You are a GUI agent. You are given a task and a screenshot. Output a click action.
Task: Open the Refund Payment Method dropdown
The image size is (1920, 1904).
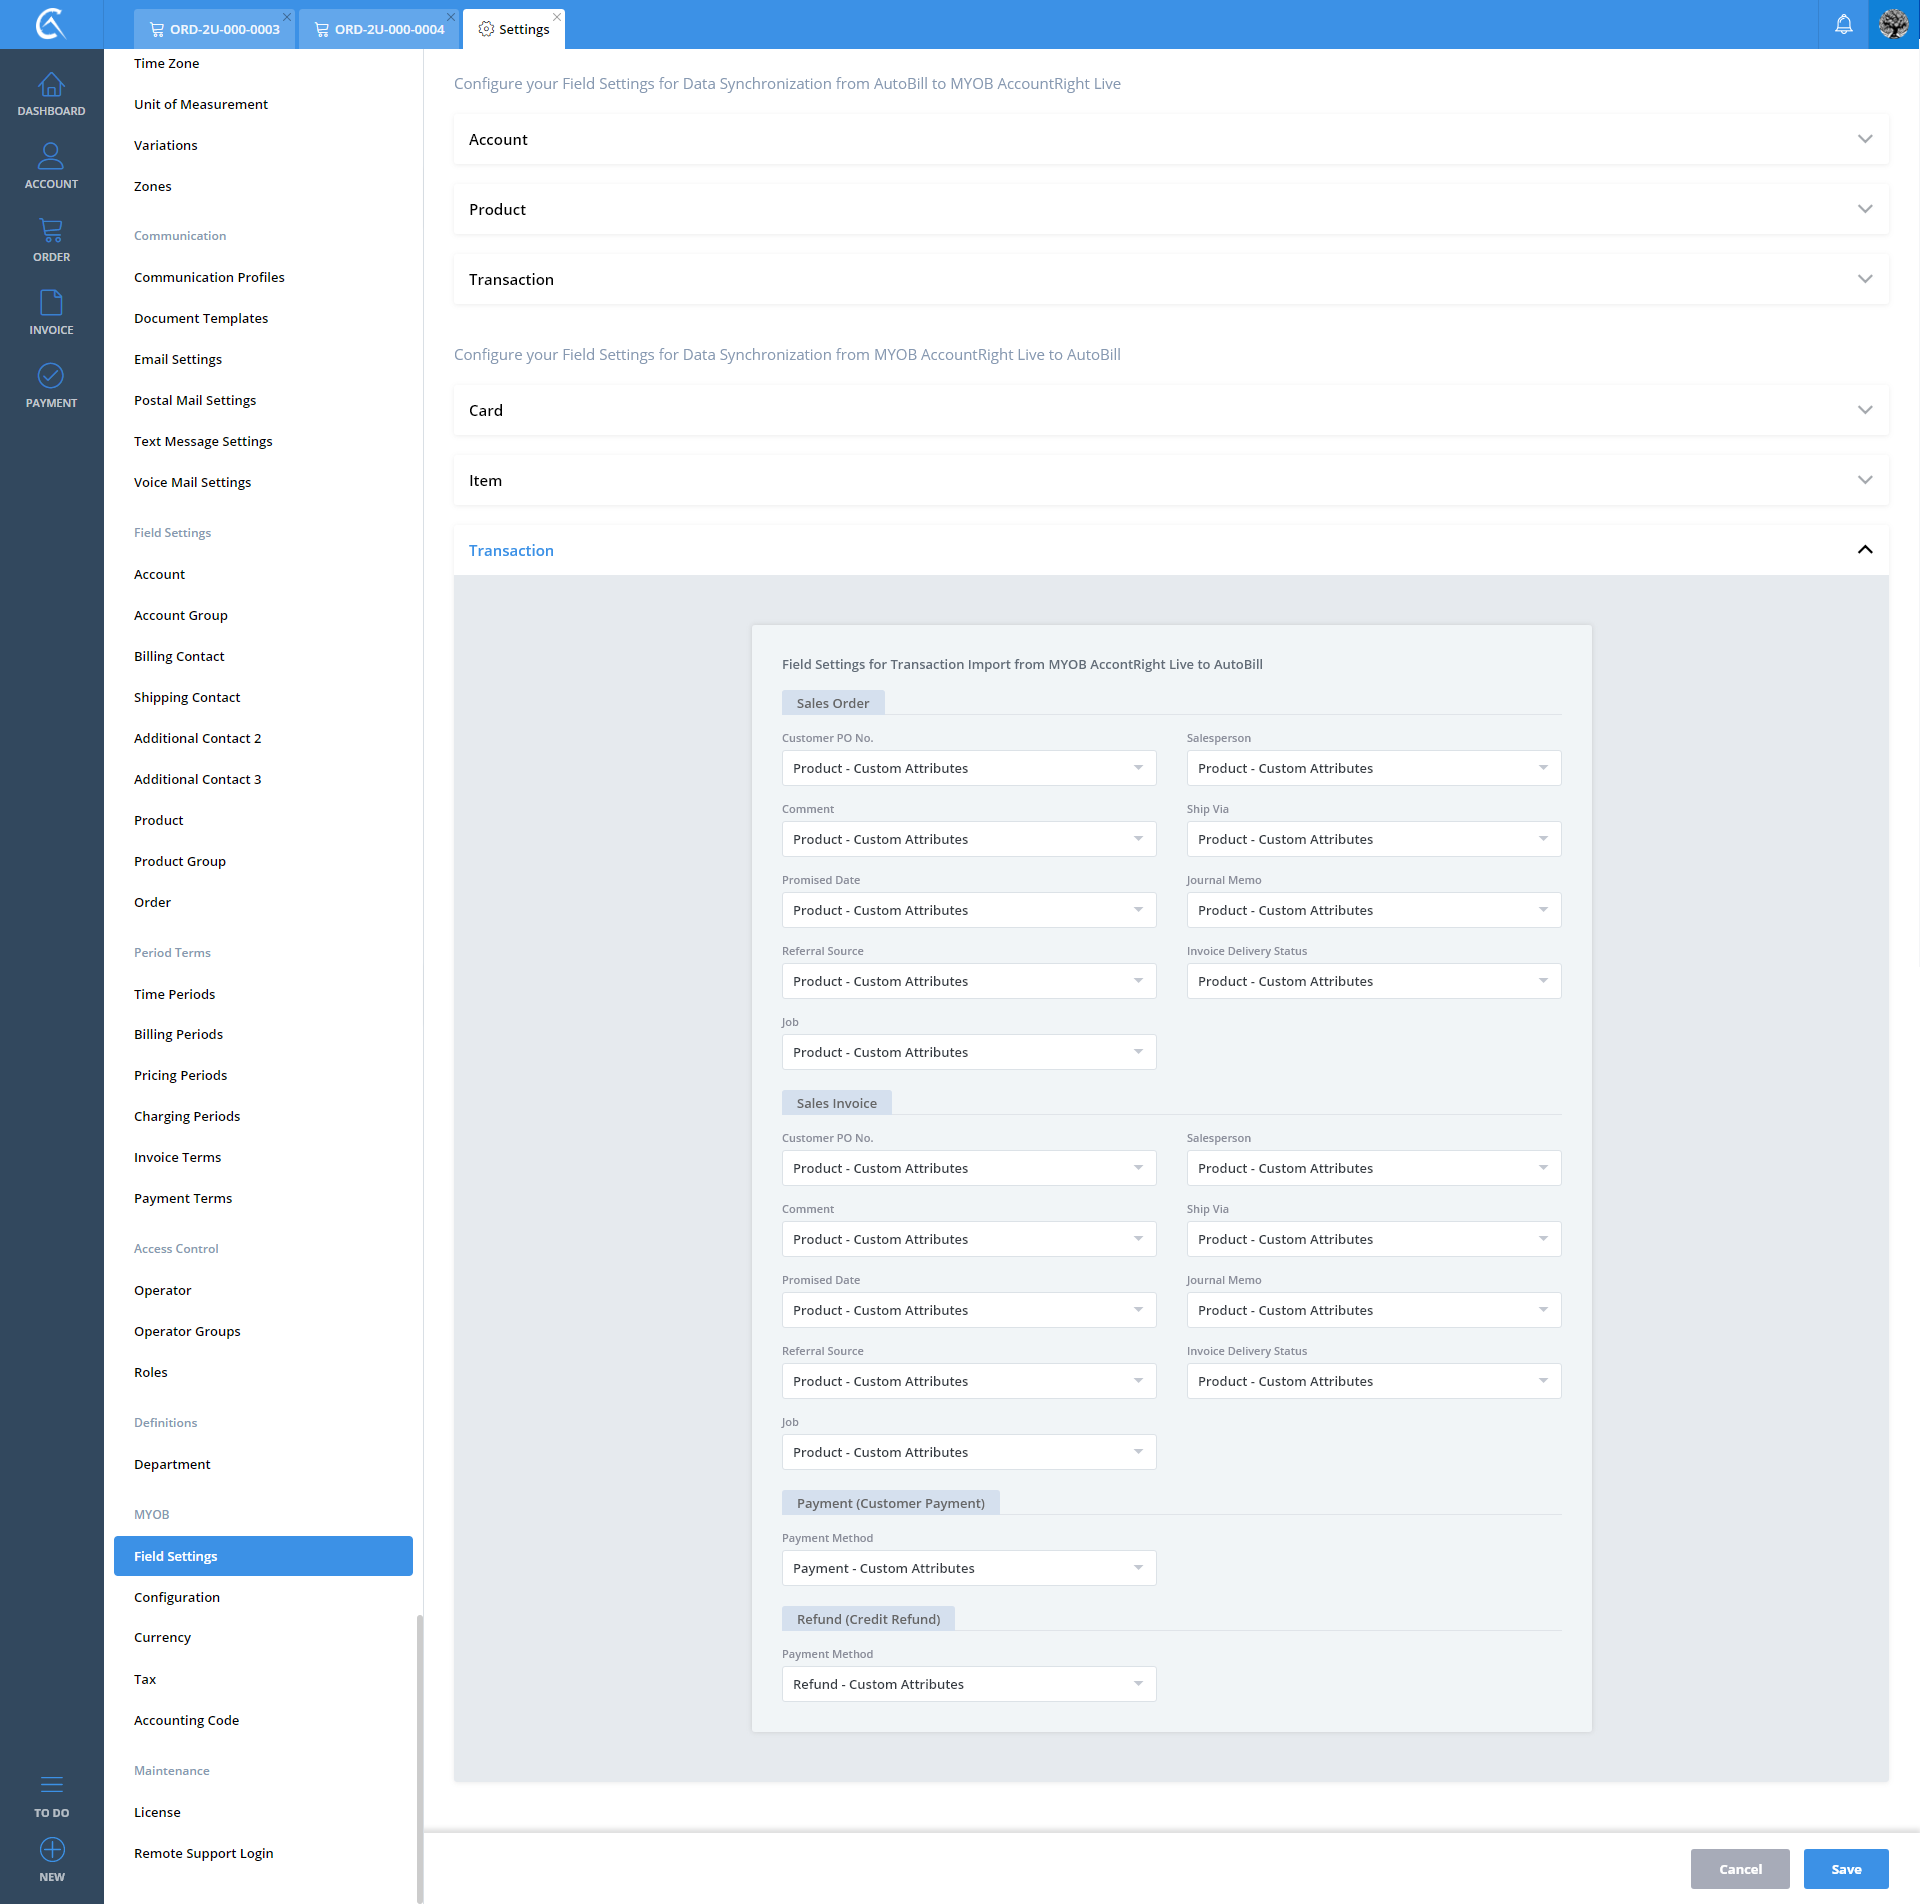(968, 1684)
